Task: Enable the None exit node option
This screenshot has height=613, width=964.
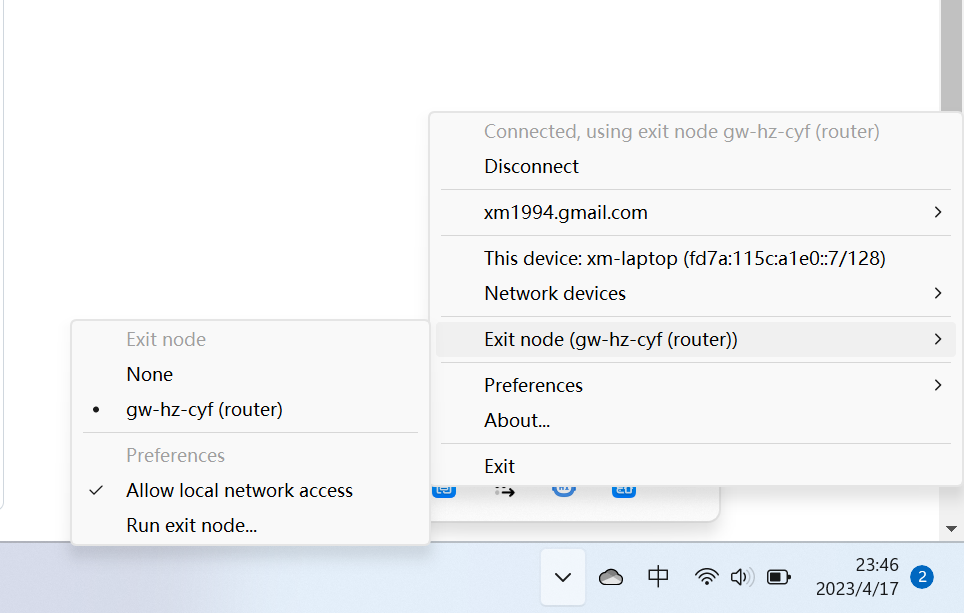Action: pyautogui.click(x=149, y=374)
